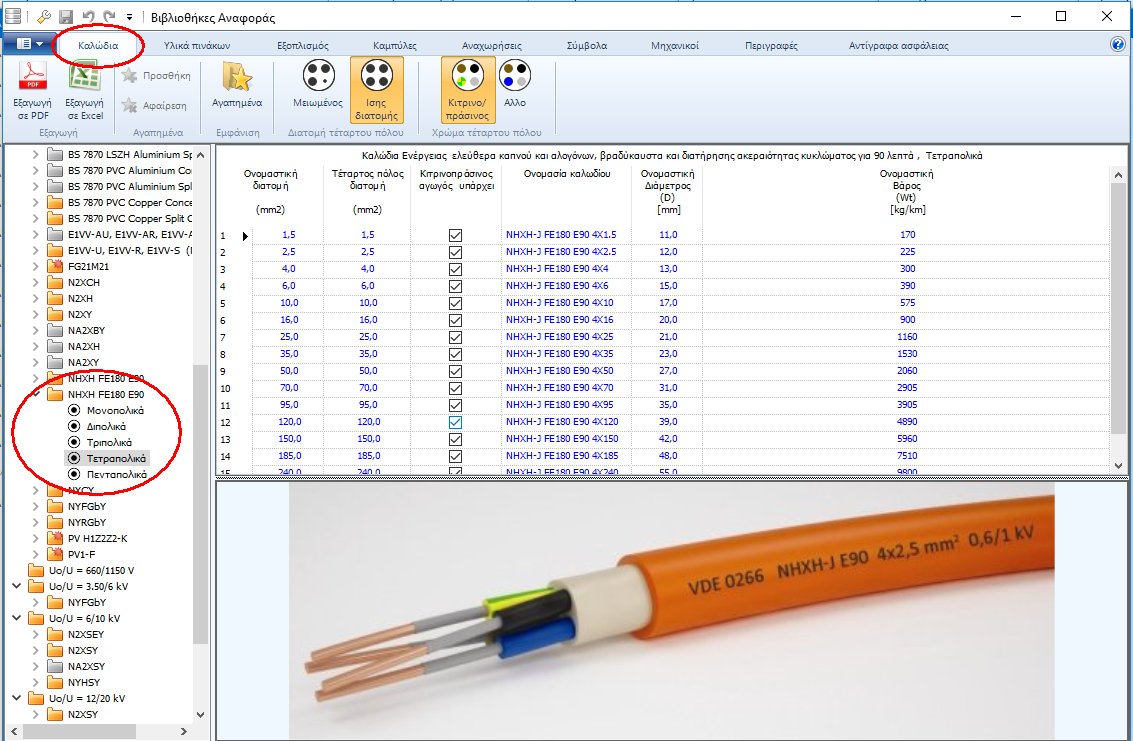Click the blue help button top-right
This screenshot has height=741, width=1133.
(x=1117, y=44)
